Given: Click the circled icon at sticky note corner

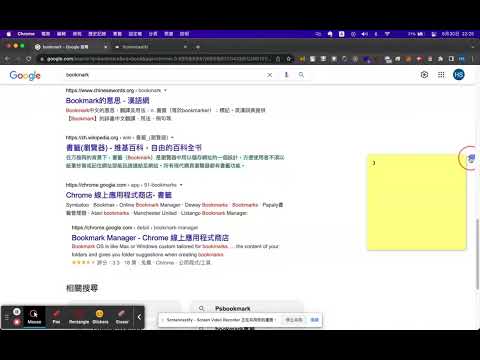Looking at the screenshot, I should point(470,158).
